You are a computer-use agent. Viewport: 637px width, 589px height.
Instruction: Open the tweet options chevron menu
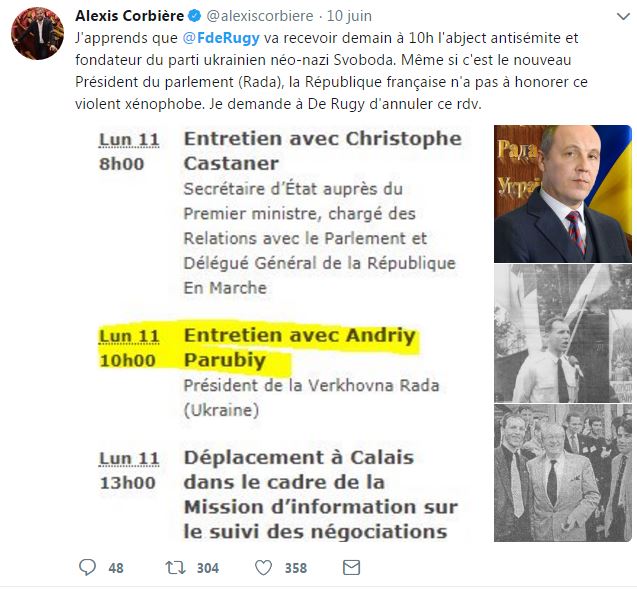623,17
